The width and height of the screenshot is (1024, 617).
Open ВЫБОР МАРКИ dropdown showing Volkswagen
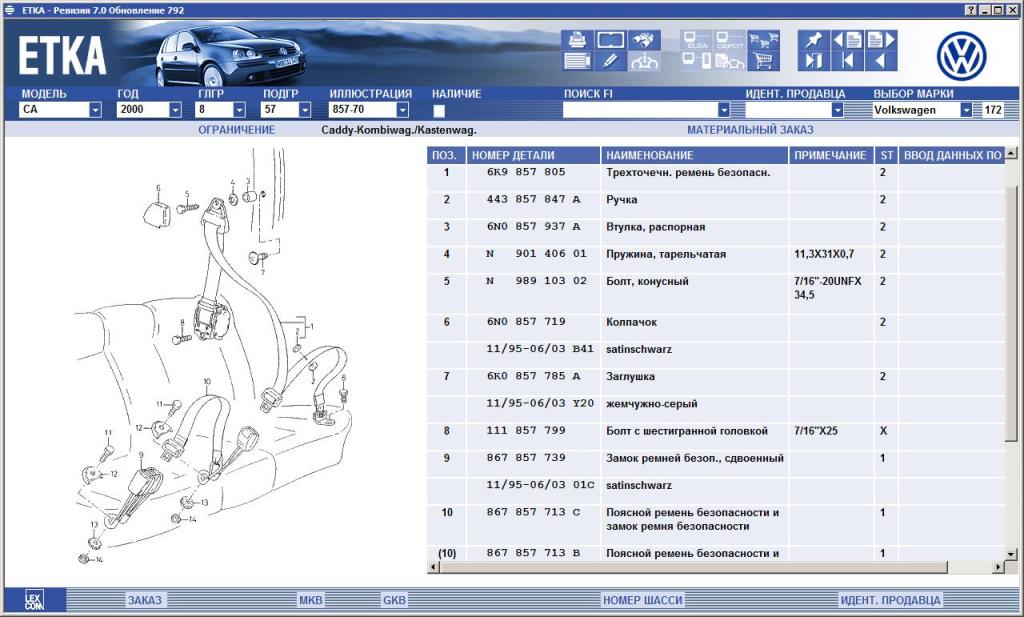[x=966, y=110]
